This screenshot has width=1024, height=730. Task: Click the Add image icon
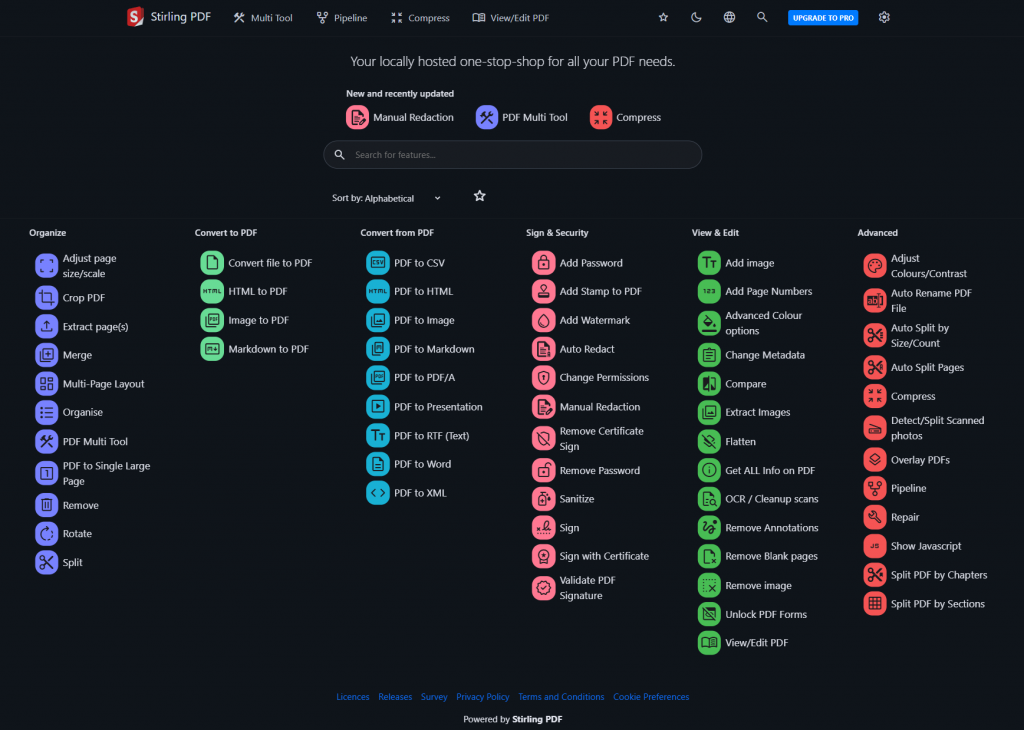709,262
